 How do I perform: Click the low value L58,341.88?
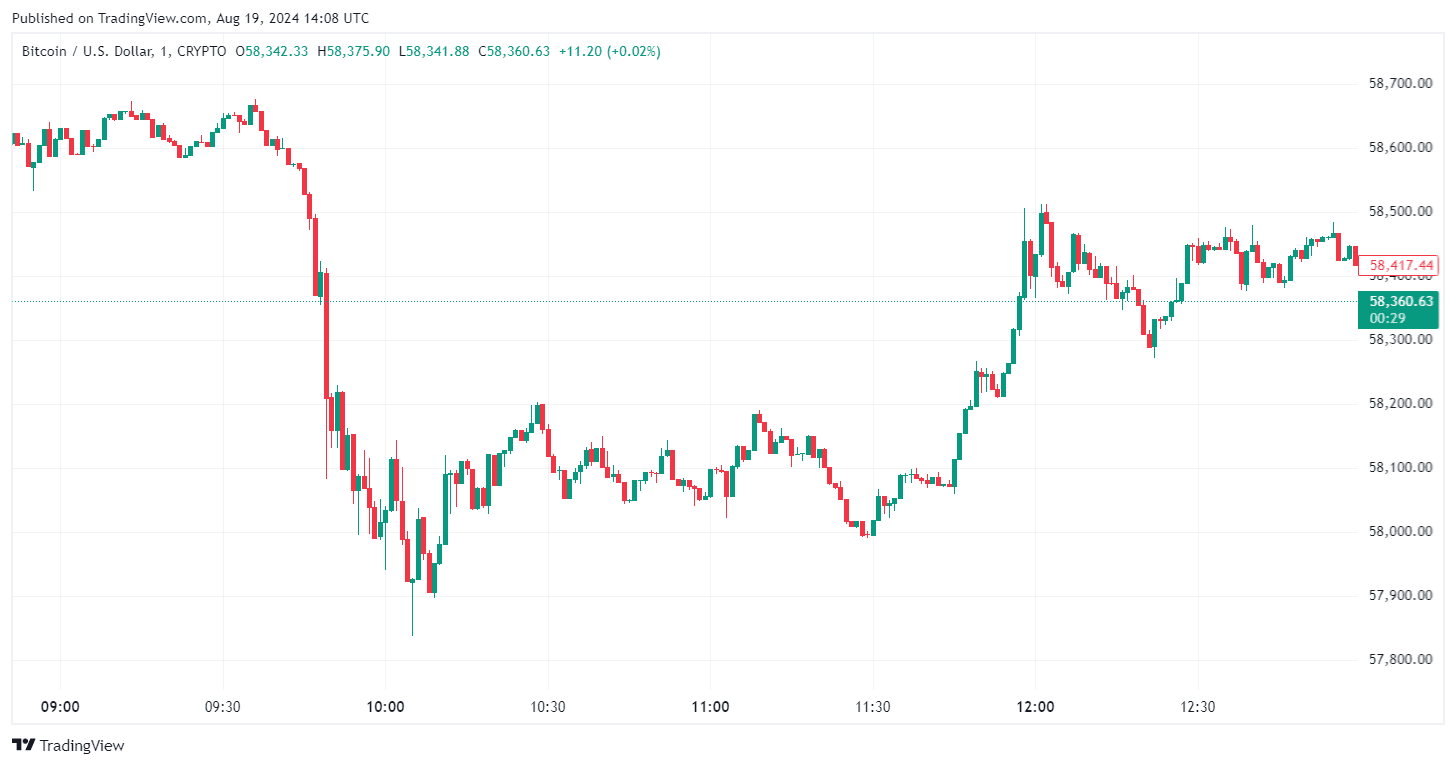click(x=434, y=51)
